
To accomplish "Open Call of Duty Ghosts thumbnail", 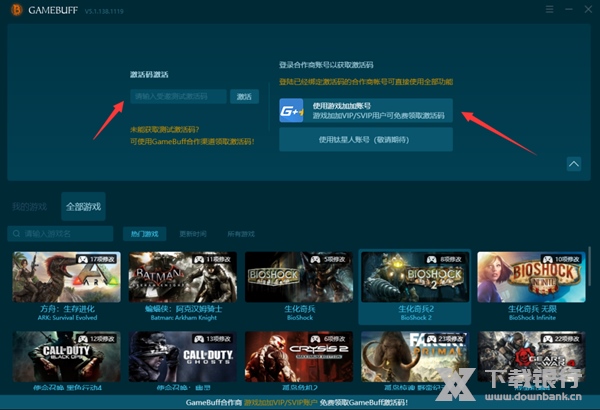I will coord(183,356).
